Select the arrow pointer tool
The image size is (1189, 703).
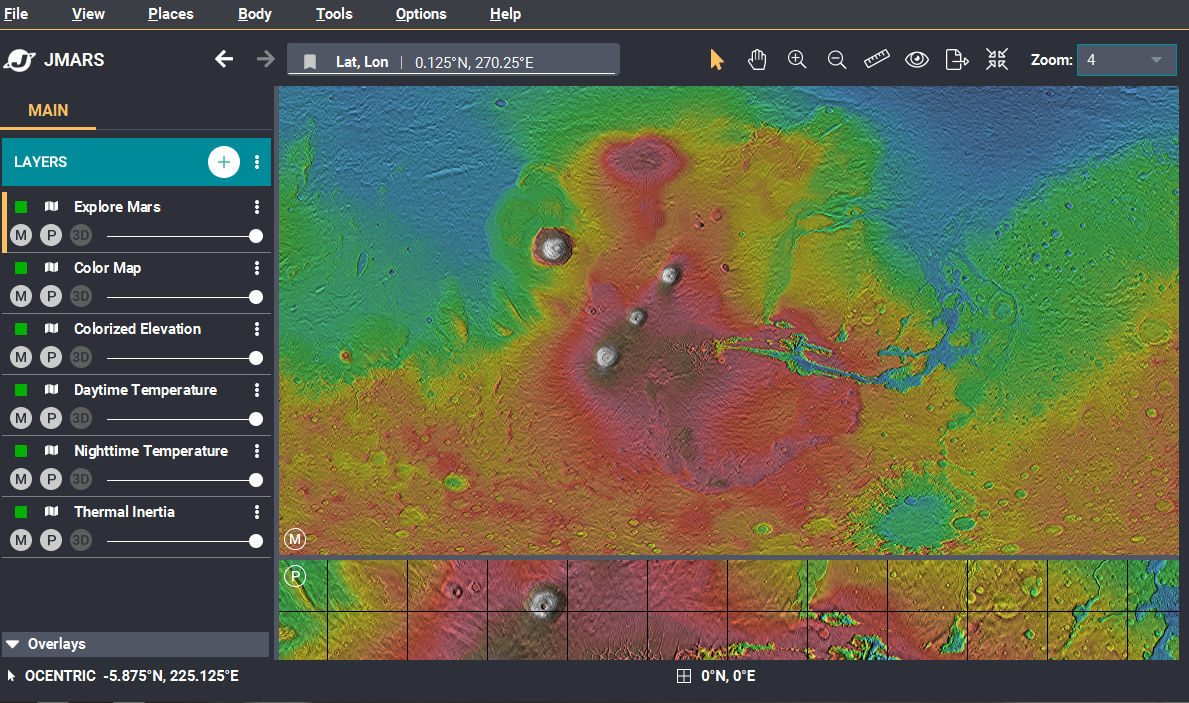click(x=716, y=60)
